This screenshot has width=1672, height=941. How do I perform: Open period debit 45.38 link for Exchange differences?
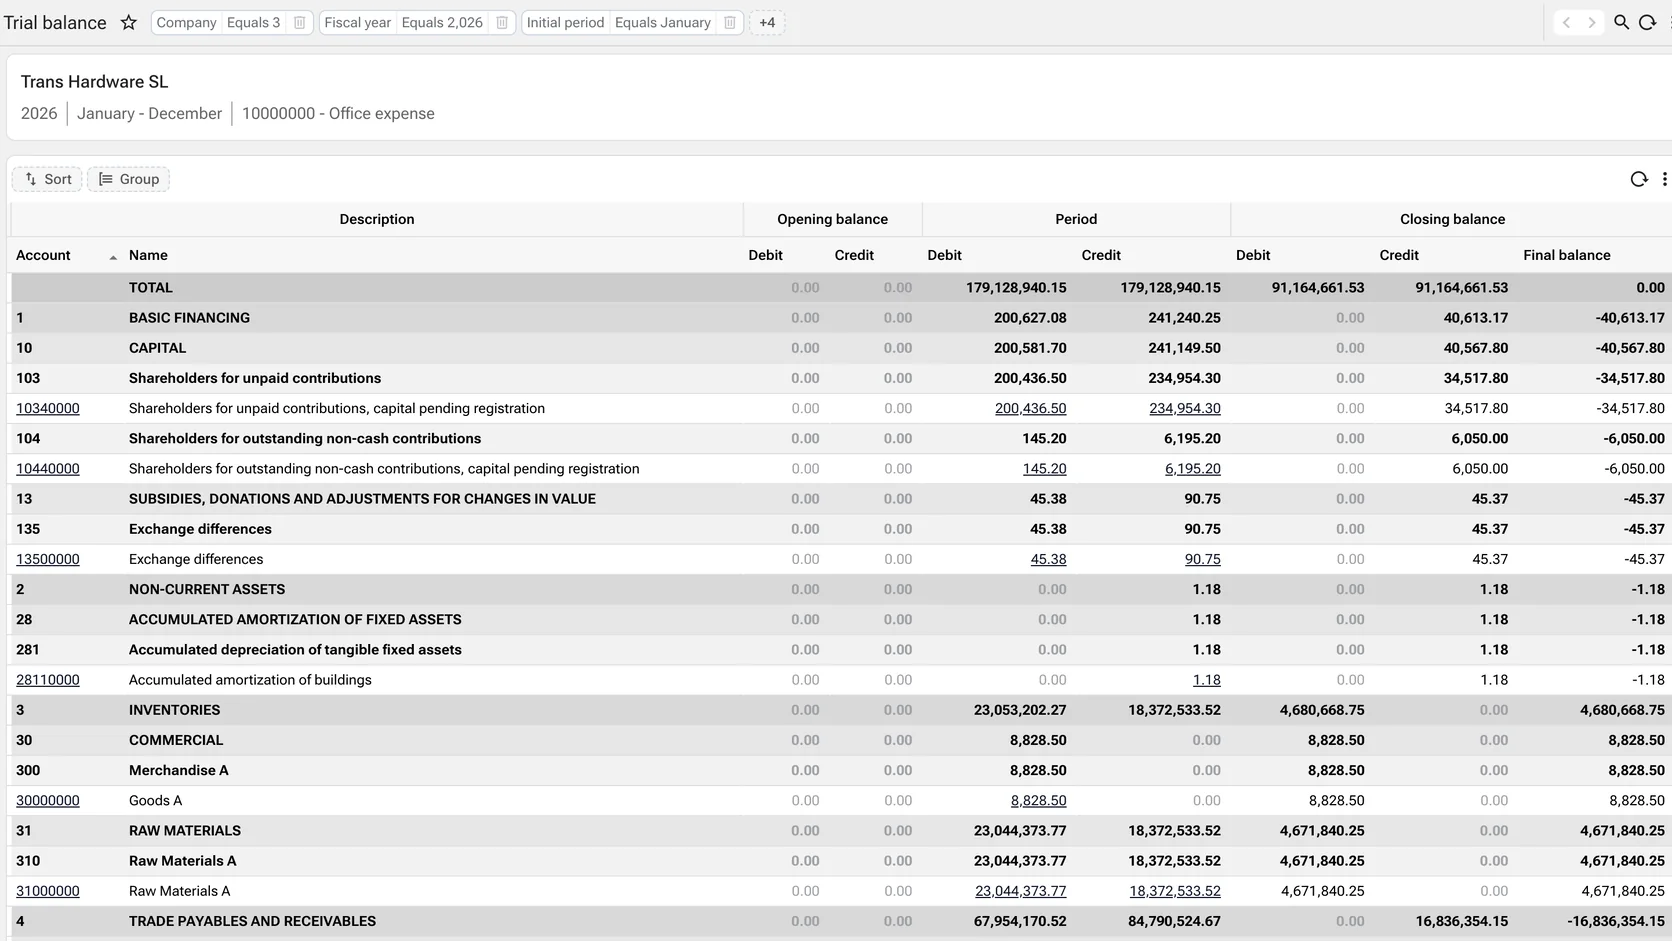[x=1048, y=559]
